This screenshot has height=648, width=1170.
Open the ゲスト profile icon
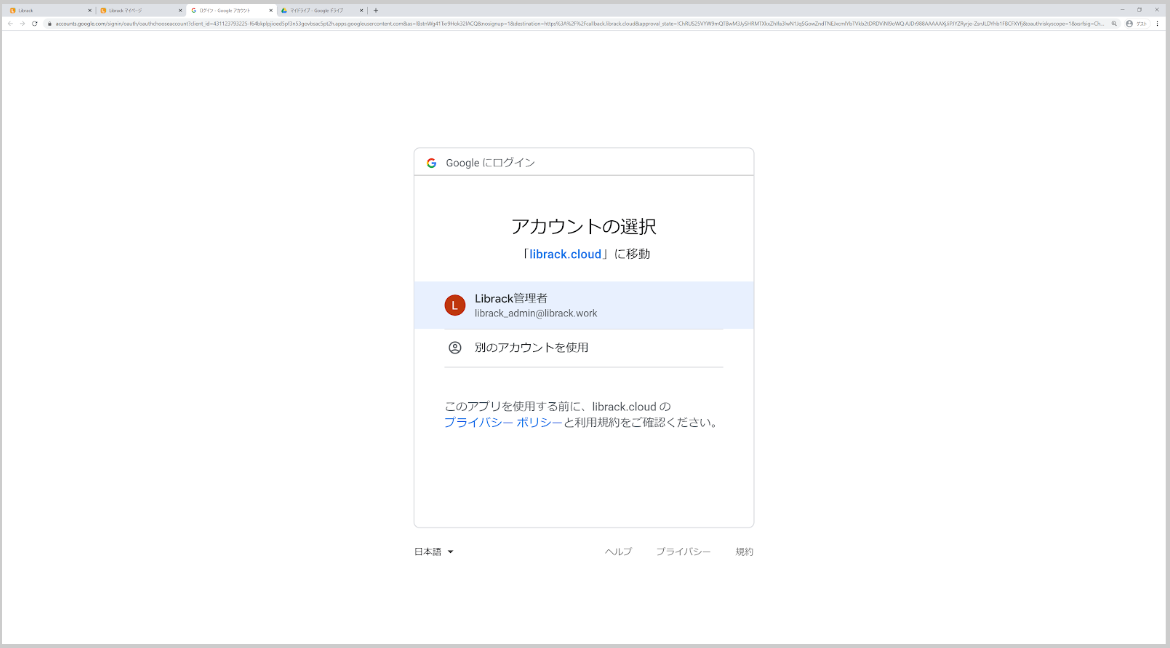1130,24
